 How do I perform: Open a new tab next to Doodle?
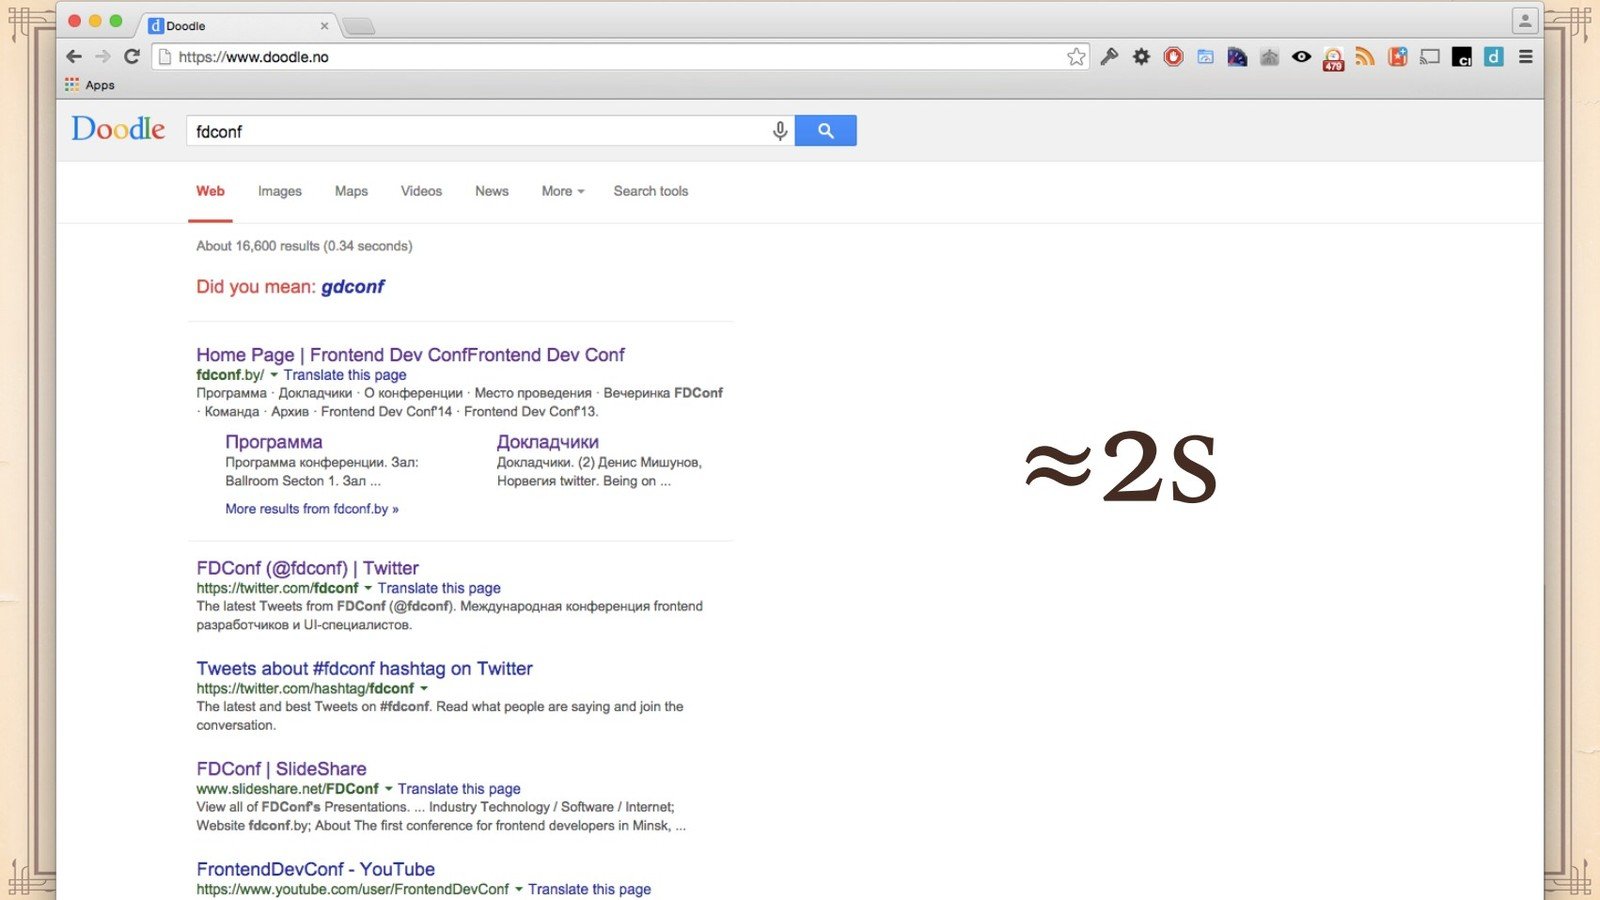click(358, 26)
